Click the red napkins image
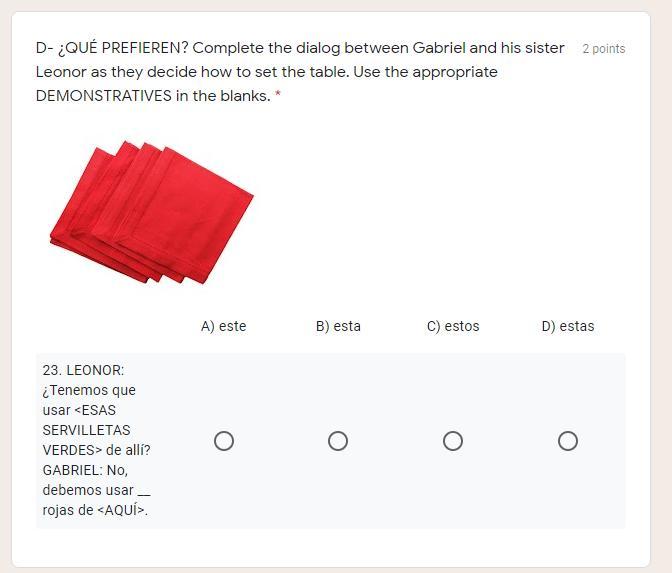 151,212
